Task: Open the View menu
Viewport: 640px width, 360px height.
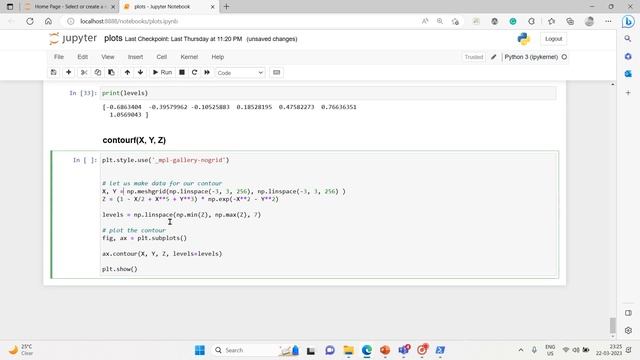Action: [108, 57]
